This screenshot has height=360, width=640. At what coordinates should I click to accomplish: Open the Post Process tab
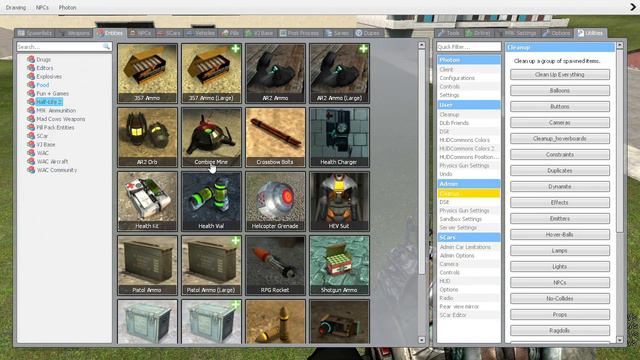click(299, 33)
